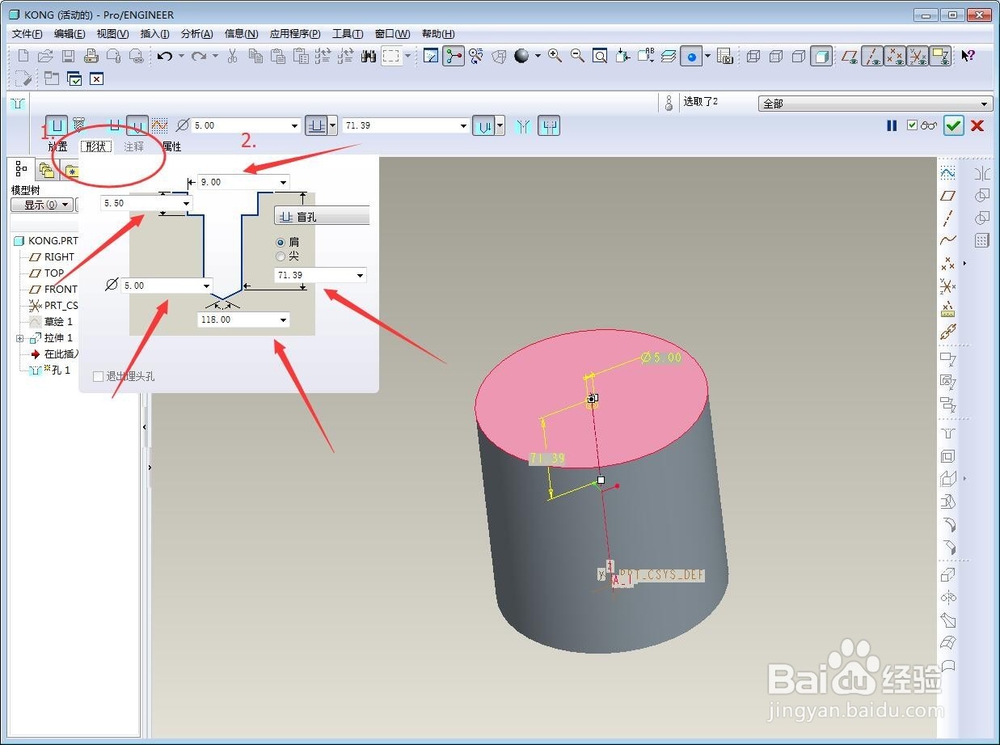
Task: Select the FRONT datum plane in tree
Action: coord(61,289)
